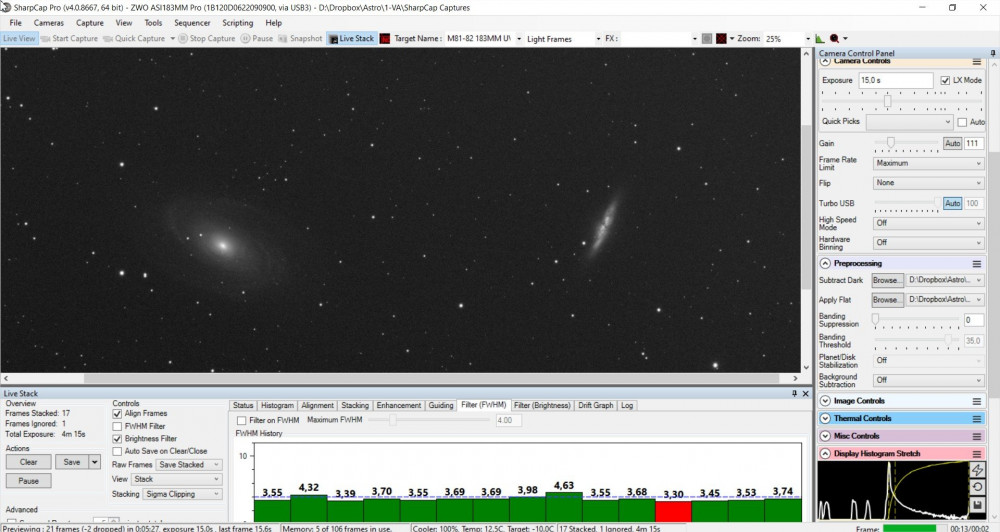The width and height of the screenshot is (1000, 532).
Task: Expand the Thermal Controls section
Action: point(825,418)
